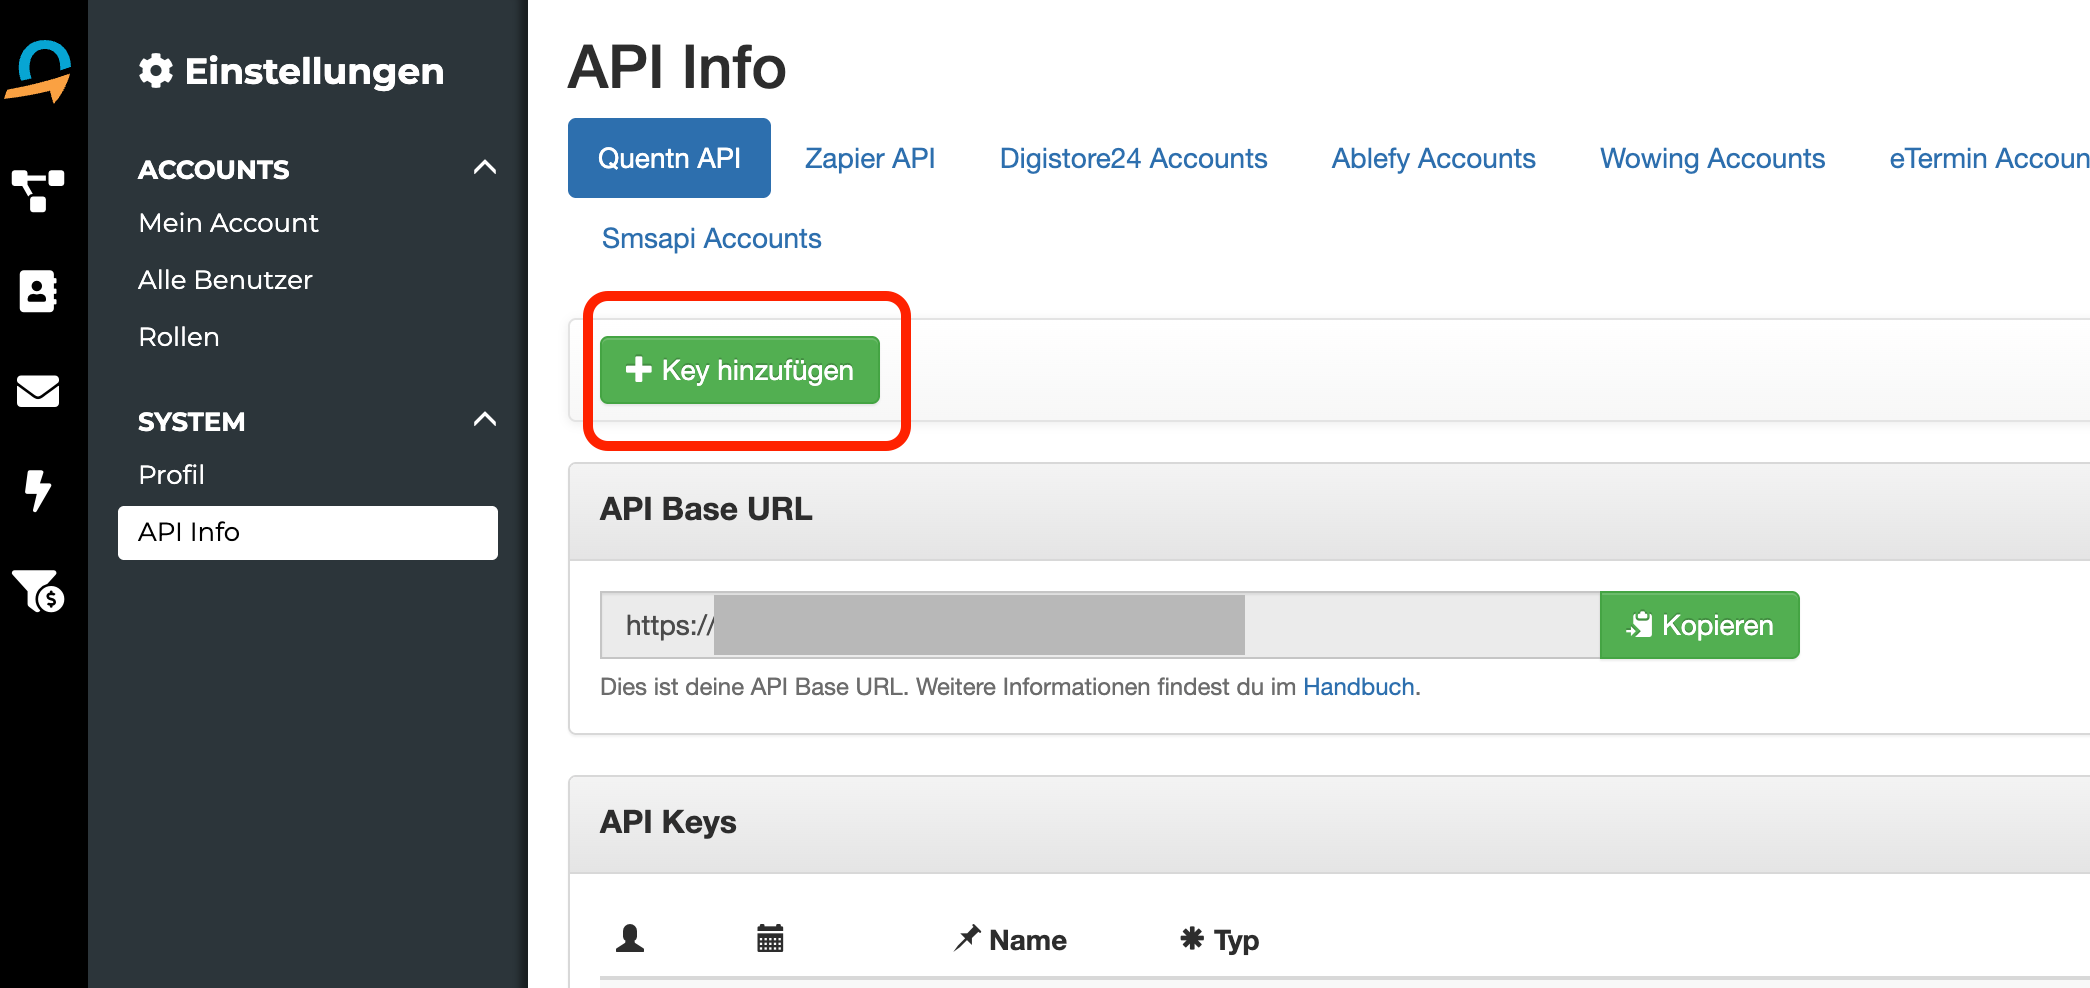The height and width of the screenshot is (988, 2090).
Task: Open the campaign flow builder icon
Action: point(38,189)
